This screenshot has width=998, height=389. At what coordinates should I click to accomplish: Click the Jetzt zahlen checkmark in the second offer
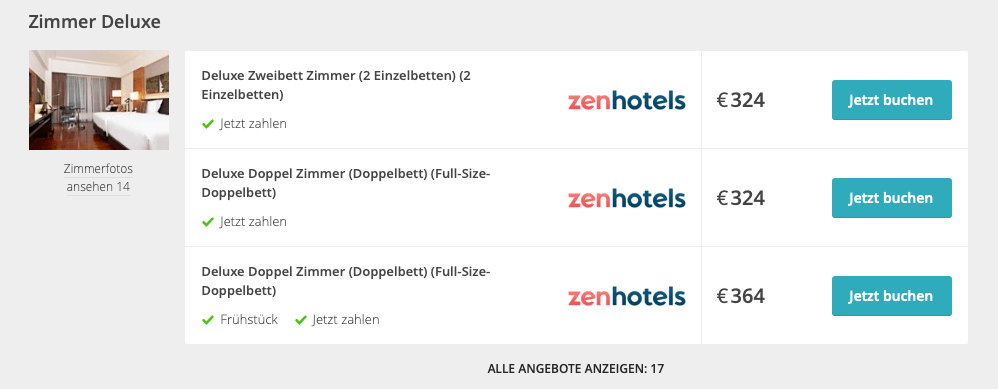(x=207, y=222)
